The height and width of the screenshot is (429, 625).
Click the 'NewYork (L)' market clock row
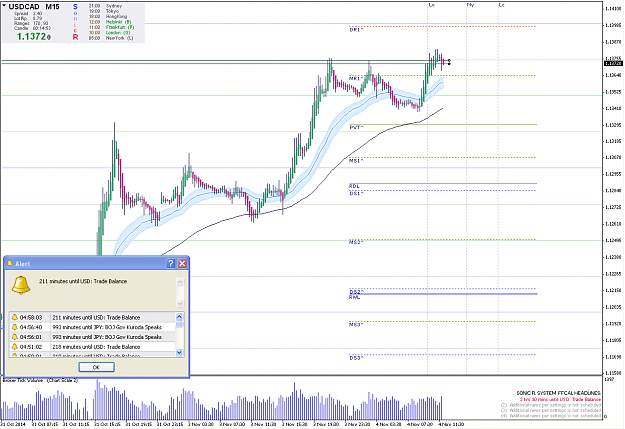tap(111, 38)
